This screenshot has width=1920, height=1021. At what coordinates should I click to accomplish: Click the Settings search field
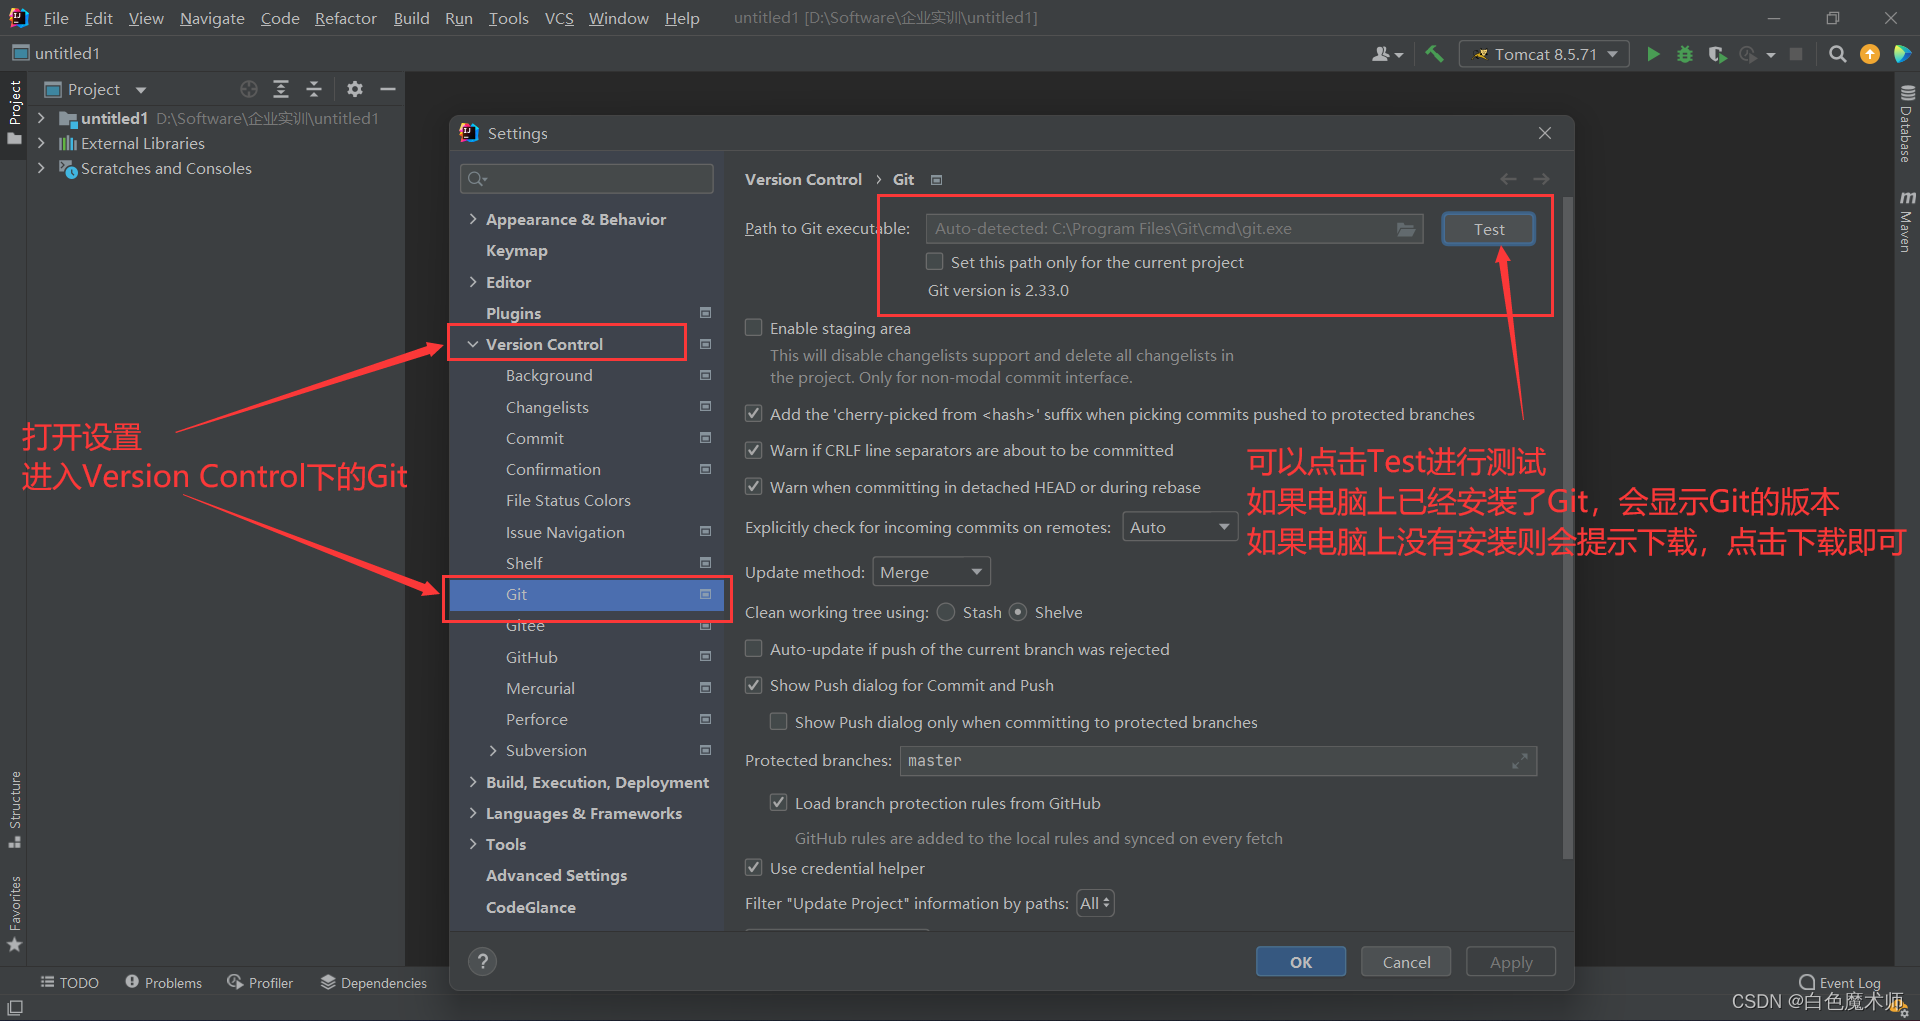click(x=587, y=179)
